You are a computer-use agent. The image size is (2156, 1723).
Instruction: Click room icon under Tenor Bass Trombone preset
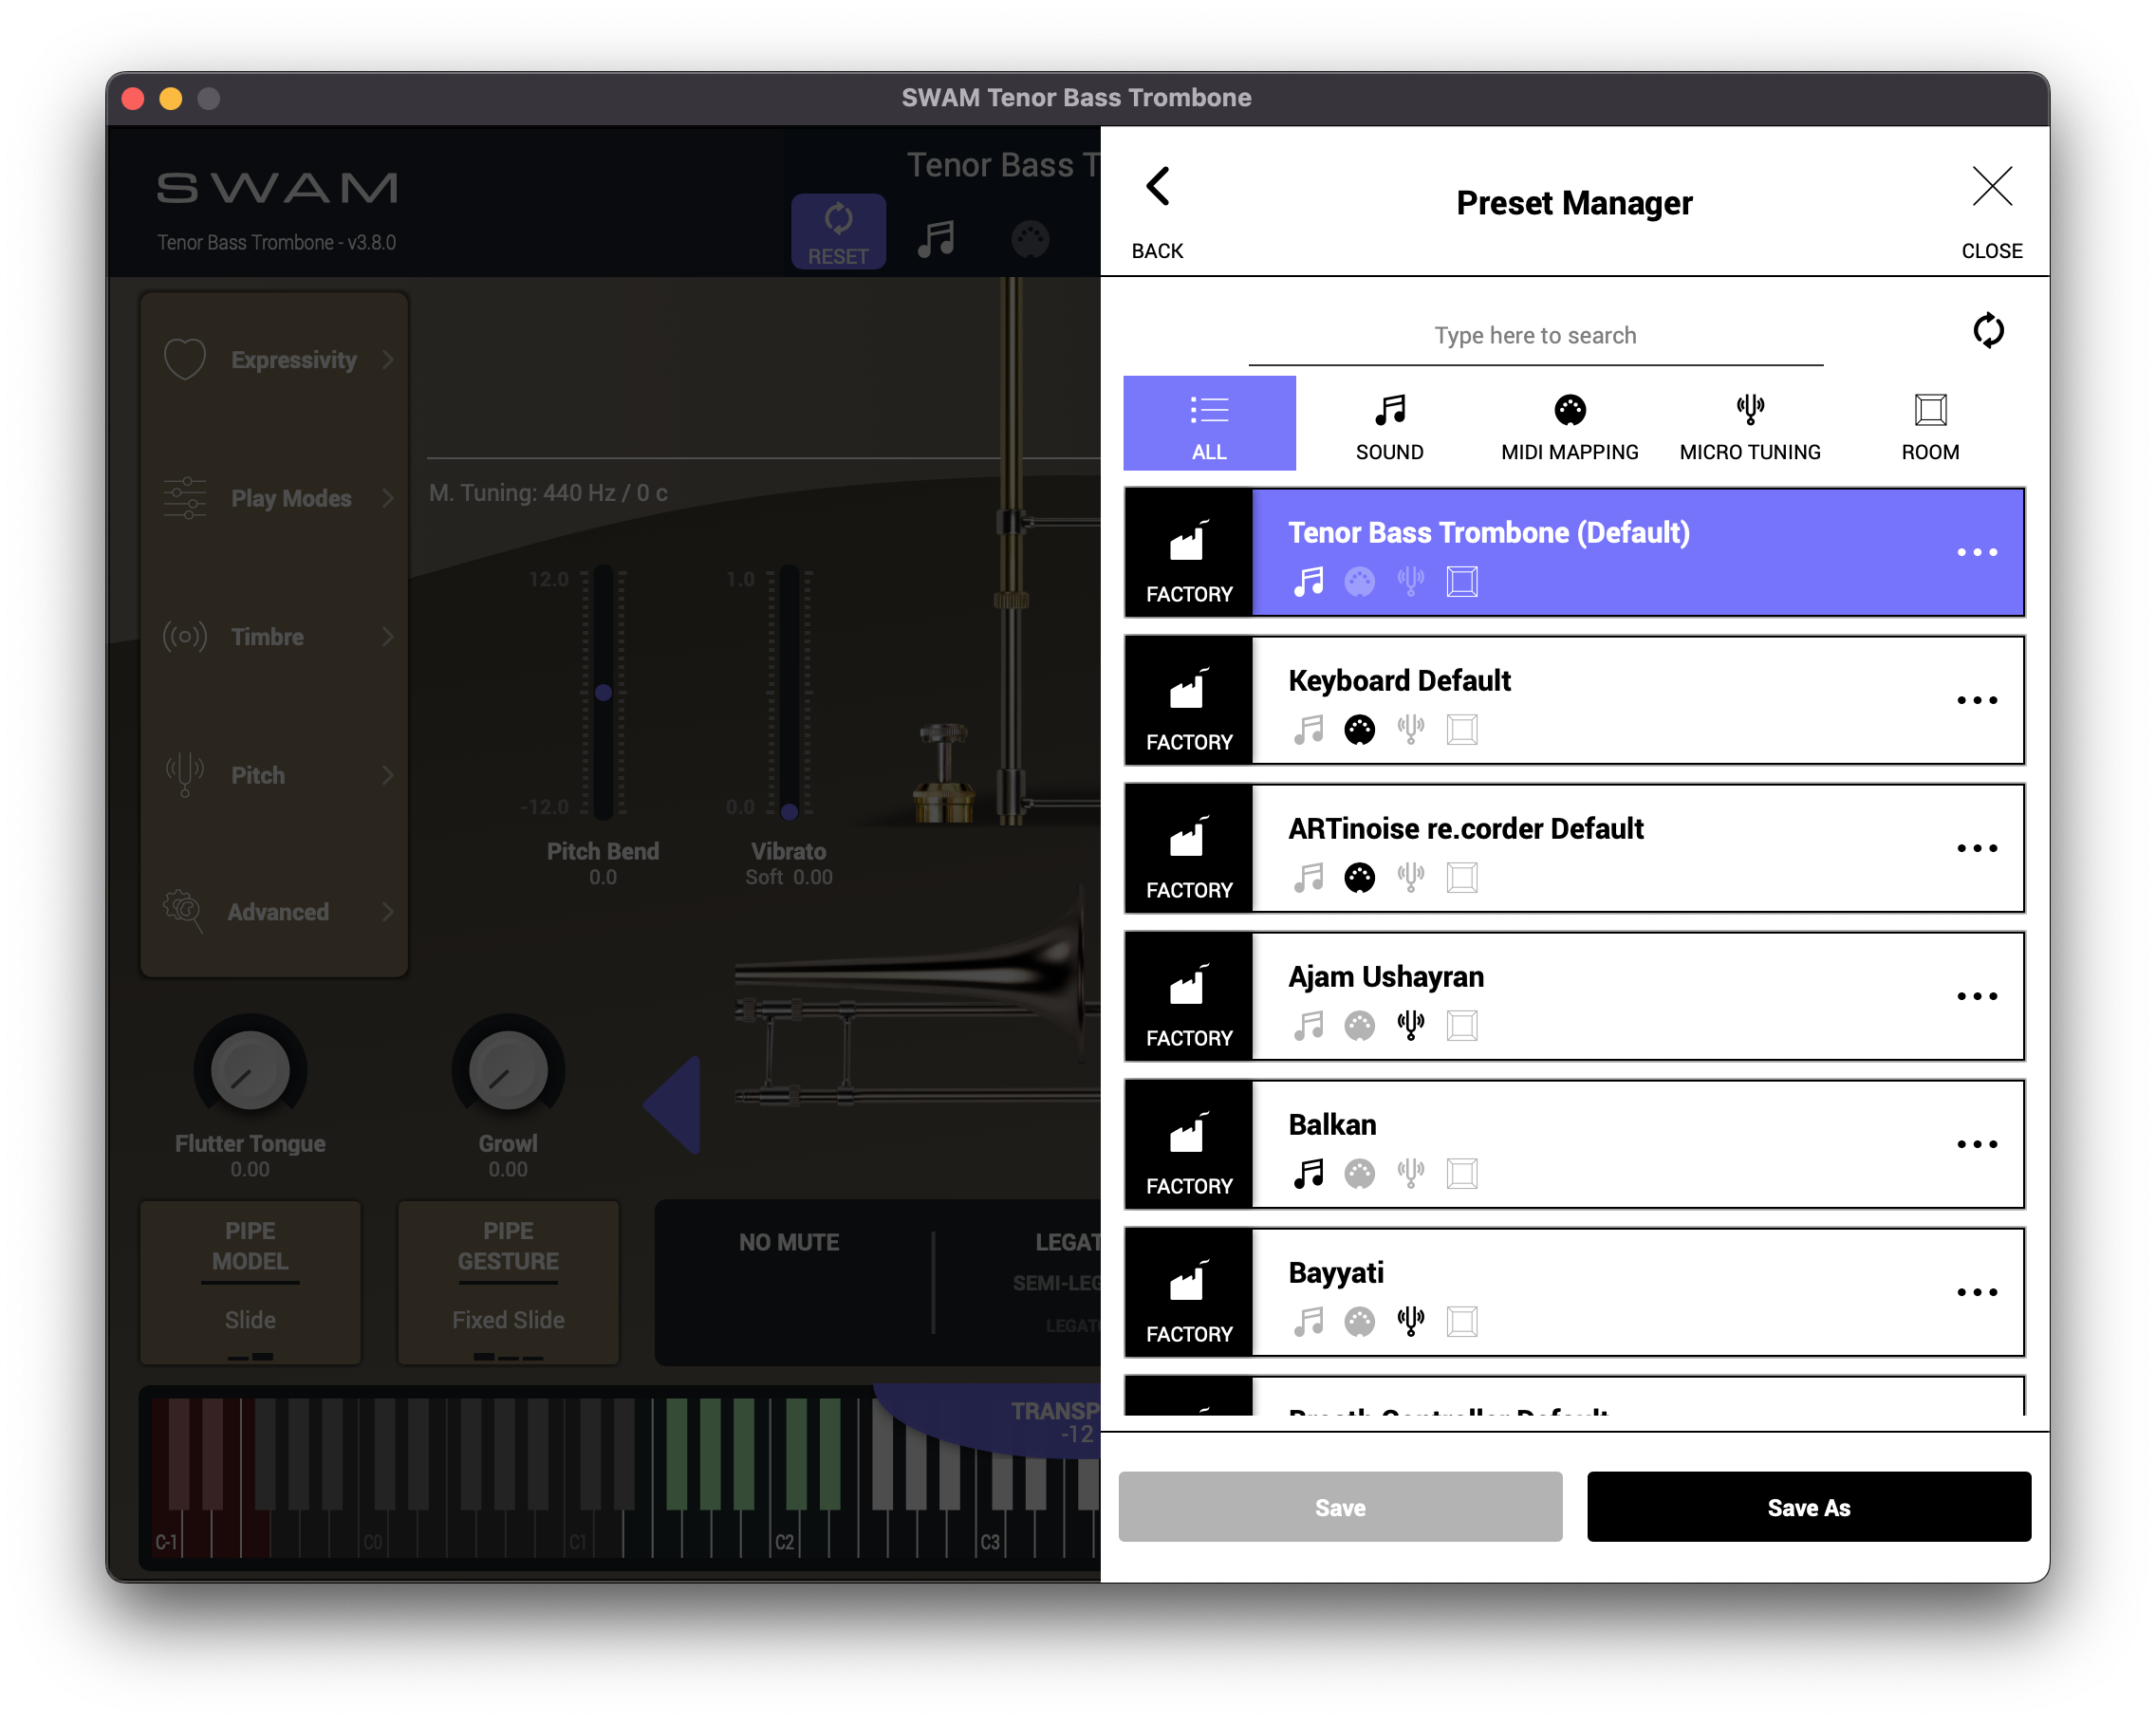(x=1461, y=581)
